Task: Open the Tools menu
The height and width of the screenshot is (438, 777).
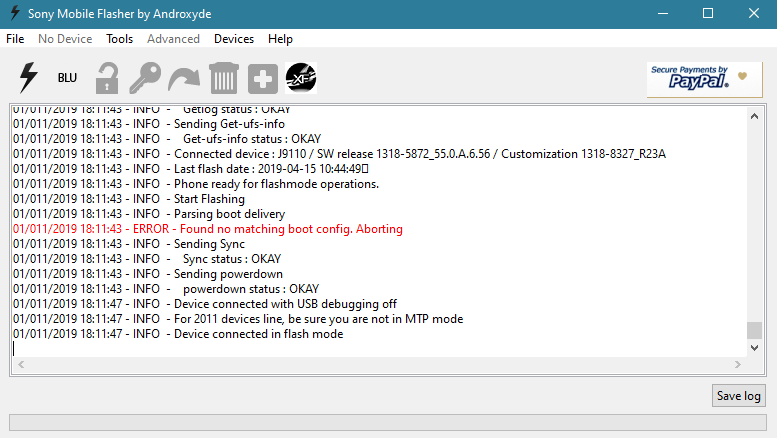Action: (x=119, y=39)
